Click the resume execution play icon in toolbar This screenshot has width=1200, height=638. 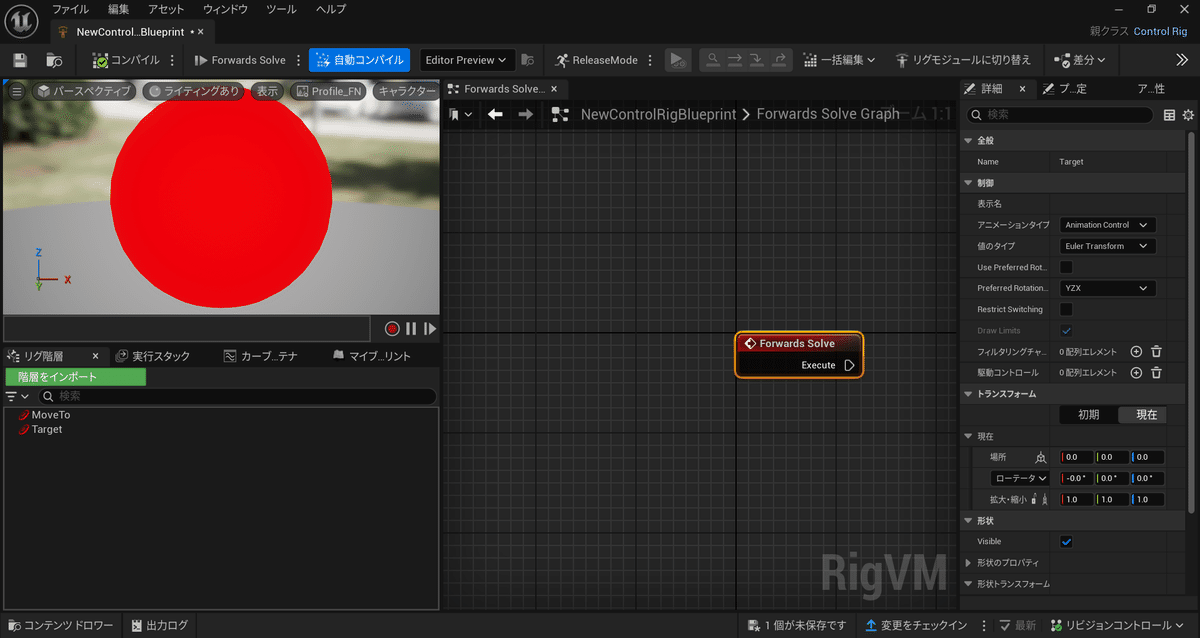pos(678,60)
